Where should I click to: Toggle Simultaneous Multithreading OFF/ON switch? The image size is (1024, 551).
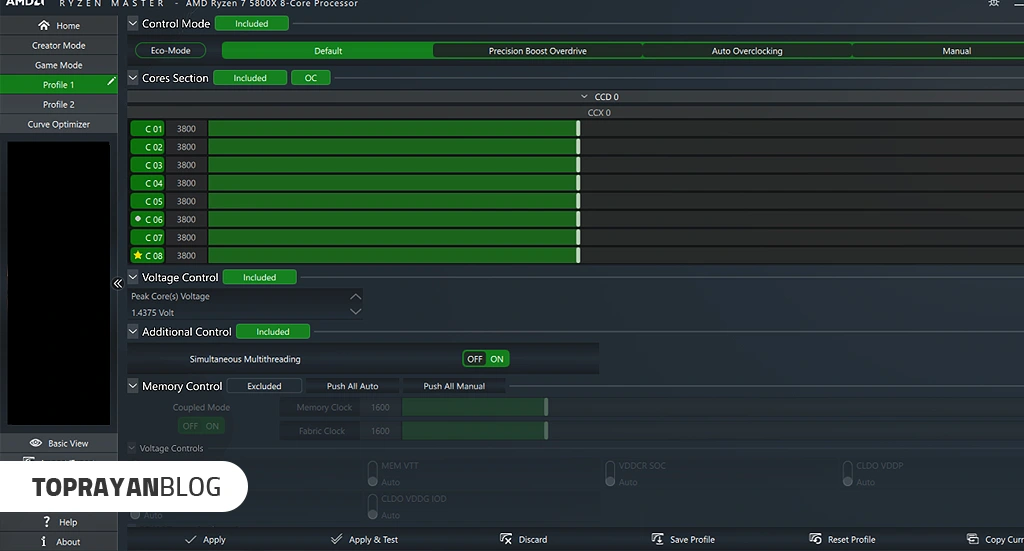pos(485,358)
